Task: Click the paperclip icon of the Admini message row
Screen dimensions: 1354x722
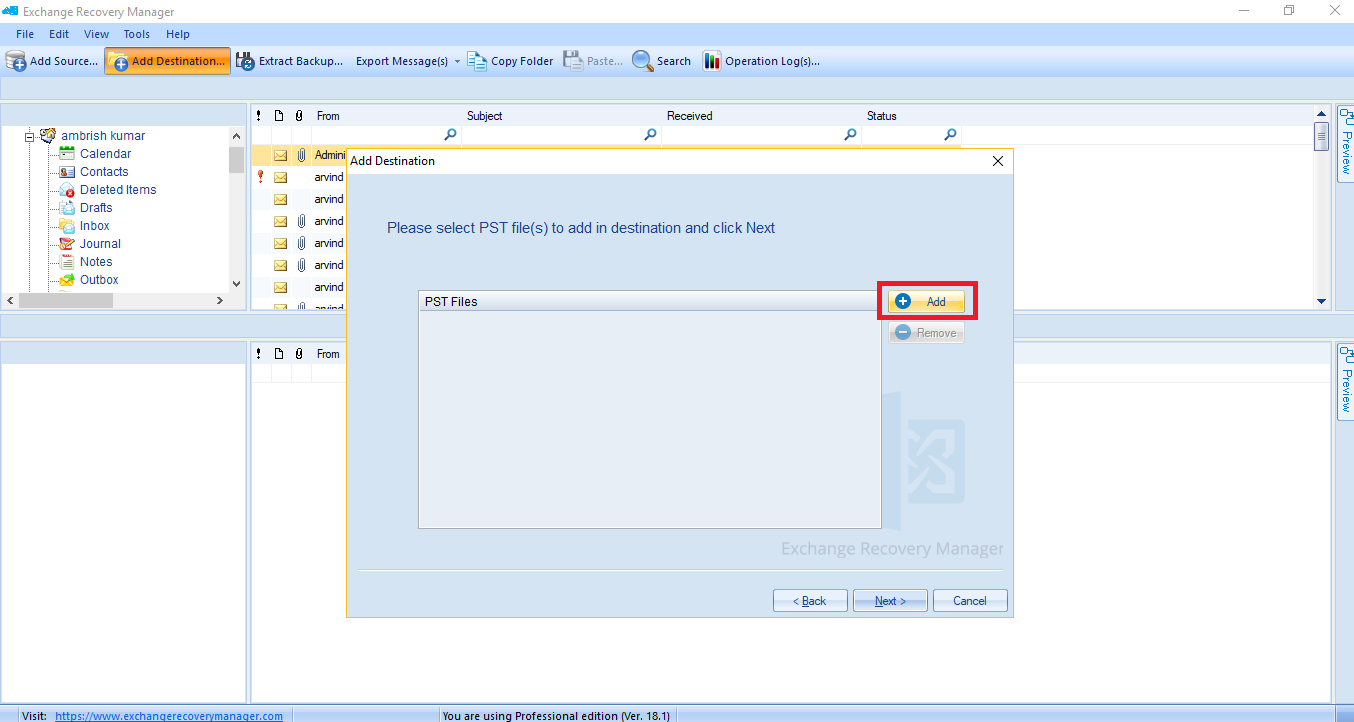Action: (301, 155)
